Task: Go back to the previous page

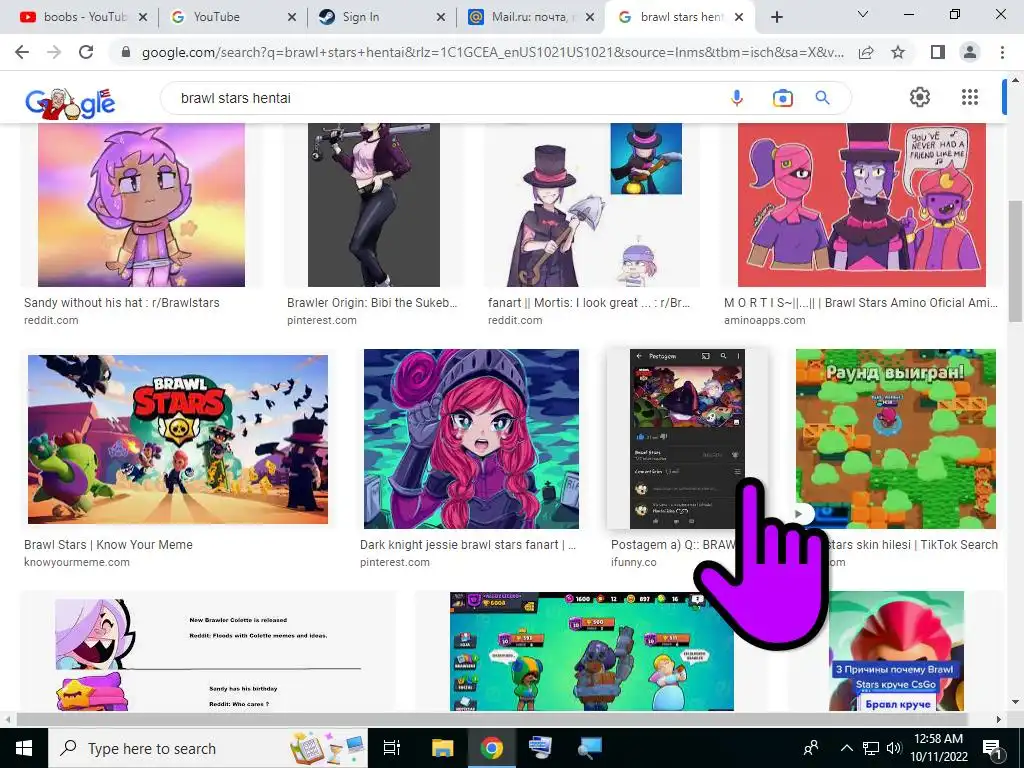Action: 22,52
